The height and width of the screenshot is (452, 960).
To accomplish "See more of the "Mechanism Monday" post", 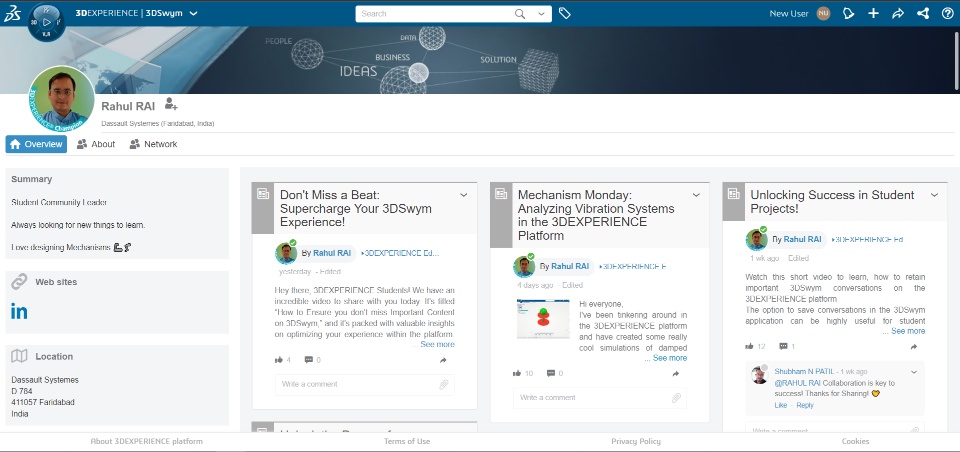I will [x=670, y=358].
